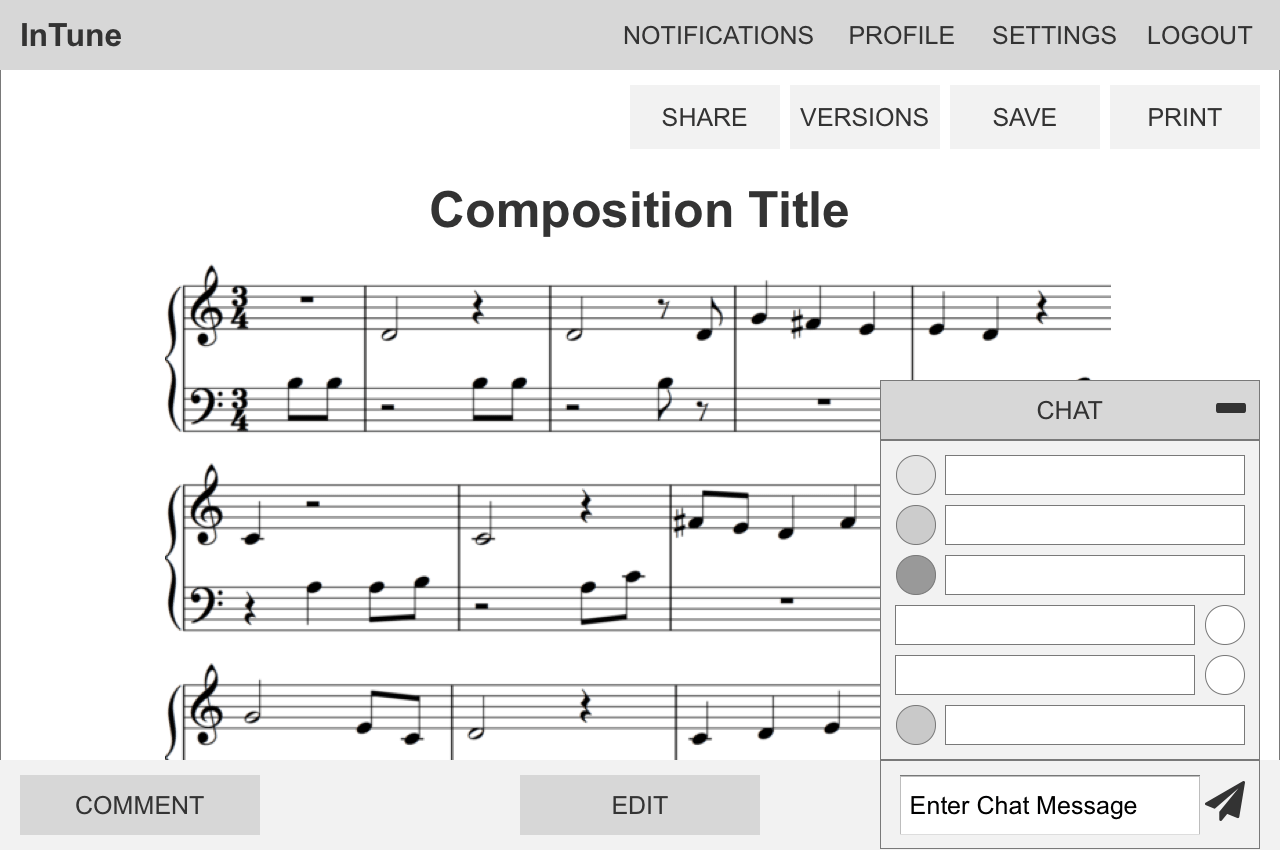Focus the Enter Chat Message field
This screenshot has height=850, width=1280.
[1048, 805]
